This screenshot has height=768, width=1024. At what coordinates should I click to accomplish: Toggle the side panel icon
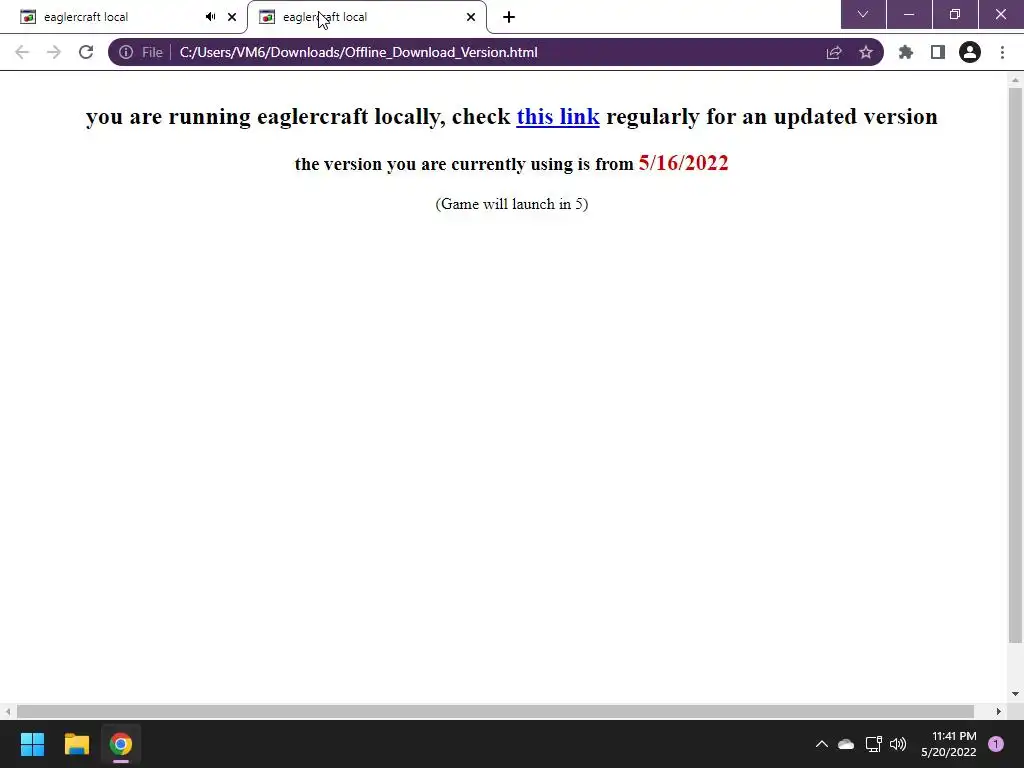(x=938, y=52)
